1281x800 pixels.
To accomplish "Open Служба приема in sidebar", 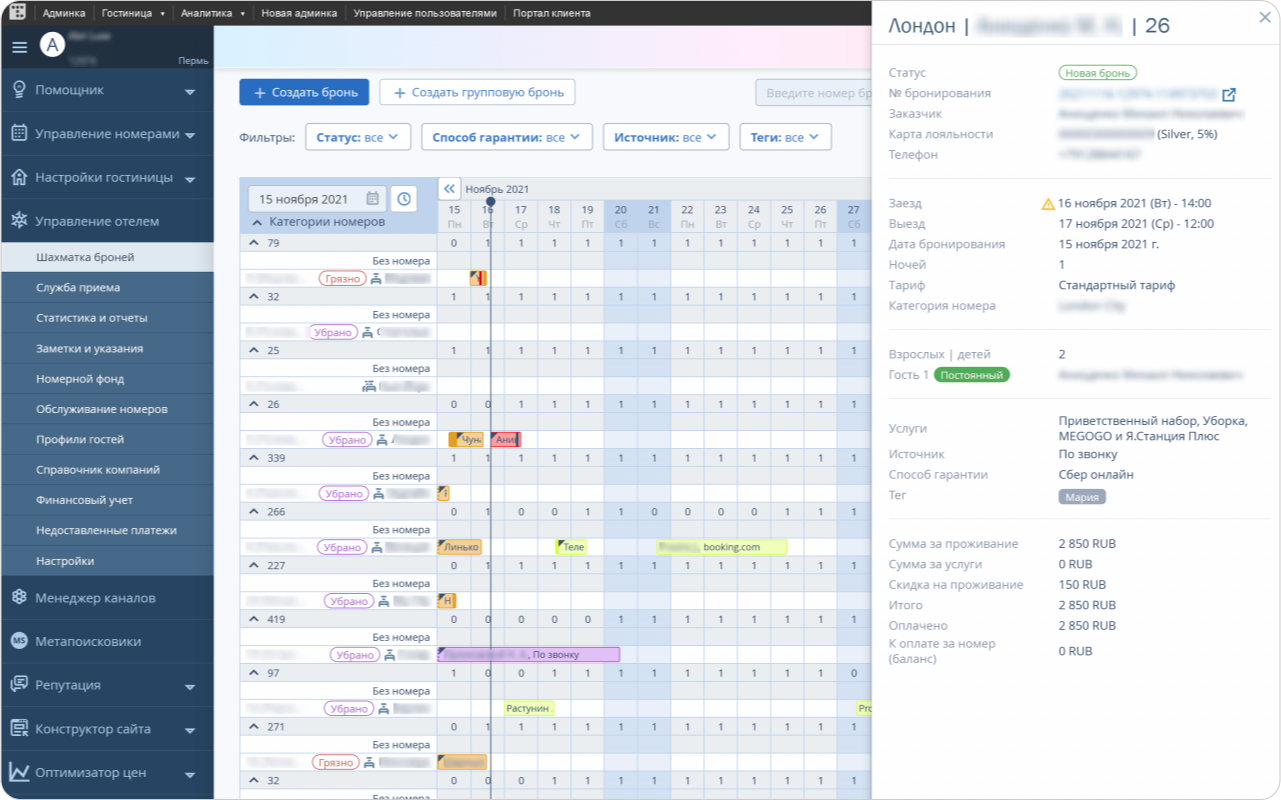I will (x=107, y=288).
